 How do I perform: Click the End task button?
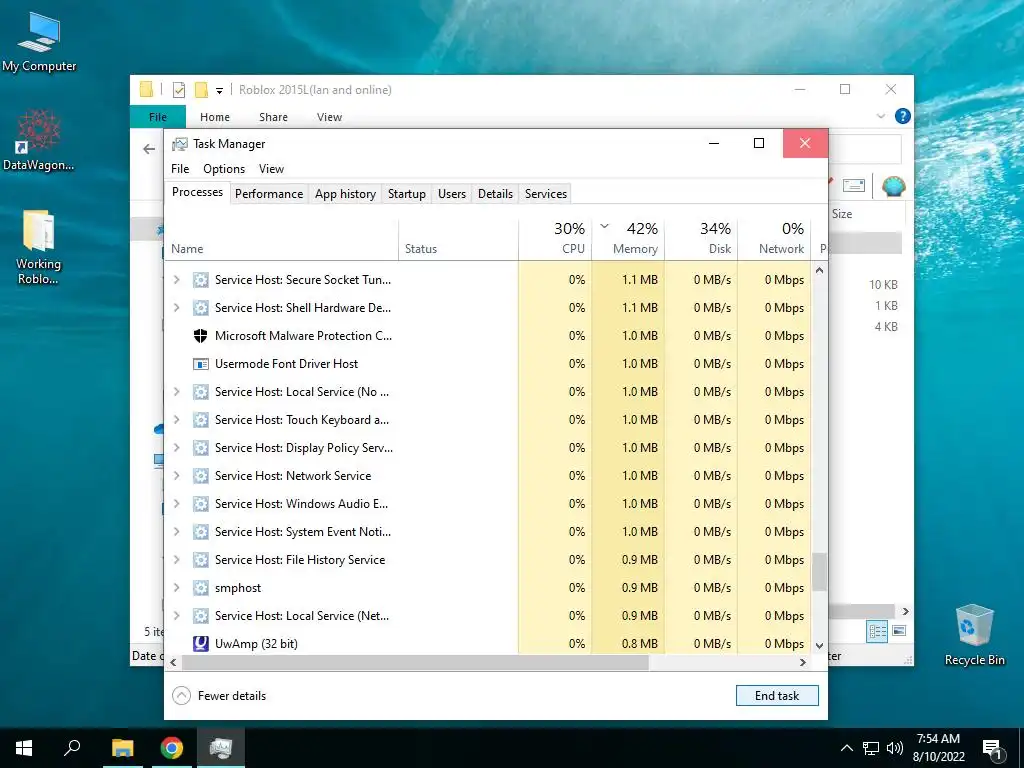click(x=777, y=696)
